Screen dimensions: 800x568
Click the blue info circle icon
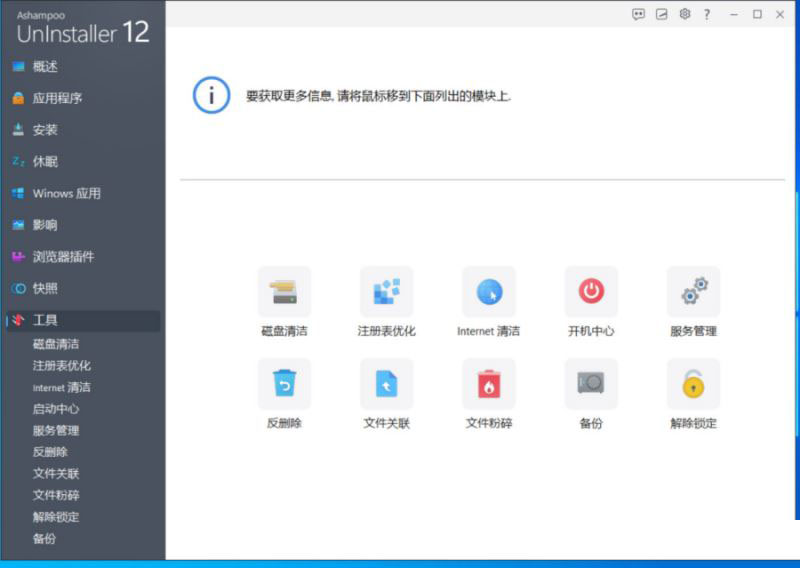click(211, 95)
